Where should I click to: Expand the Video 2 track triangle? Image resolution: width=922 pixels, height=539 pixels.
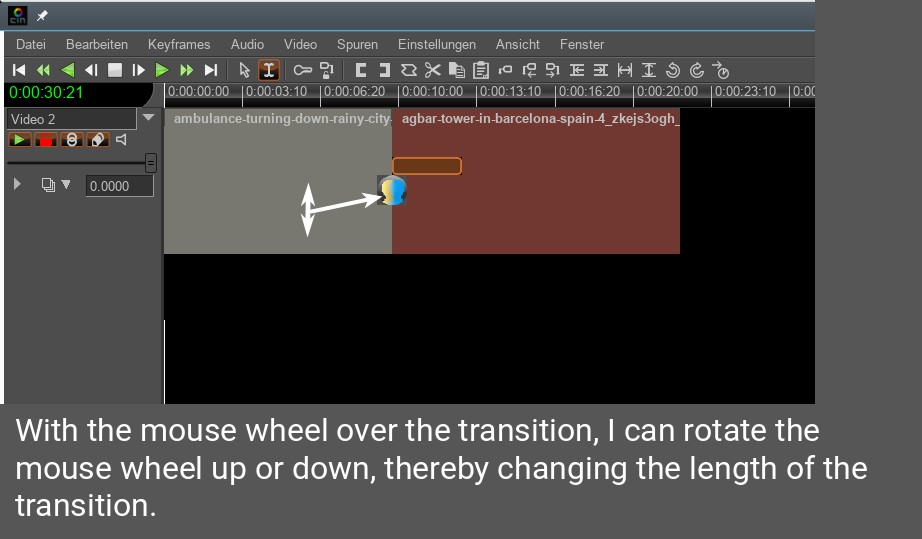17,184
